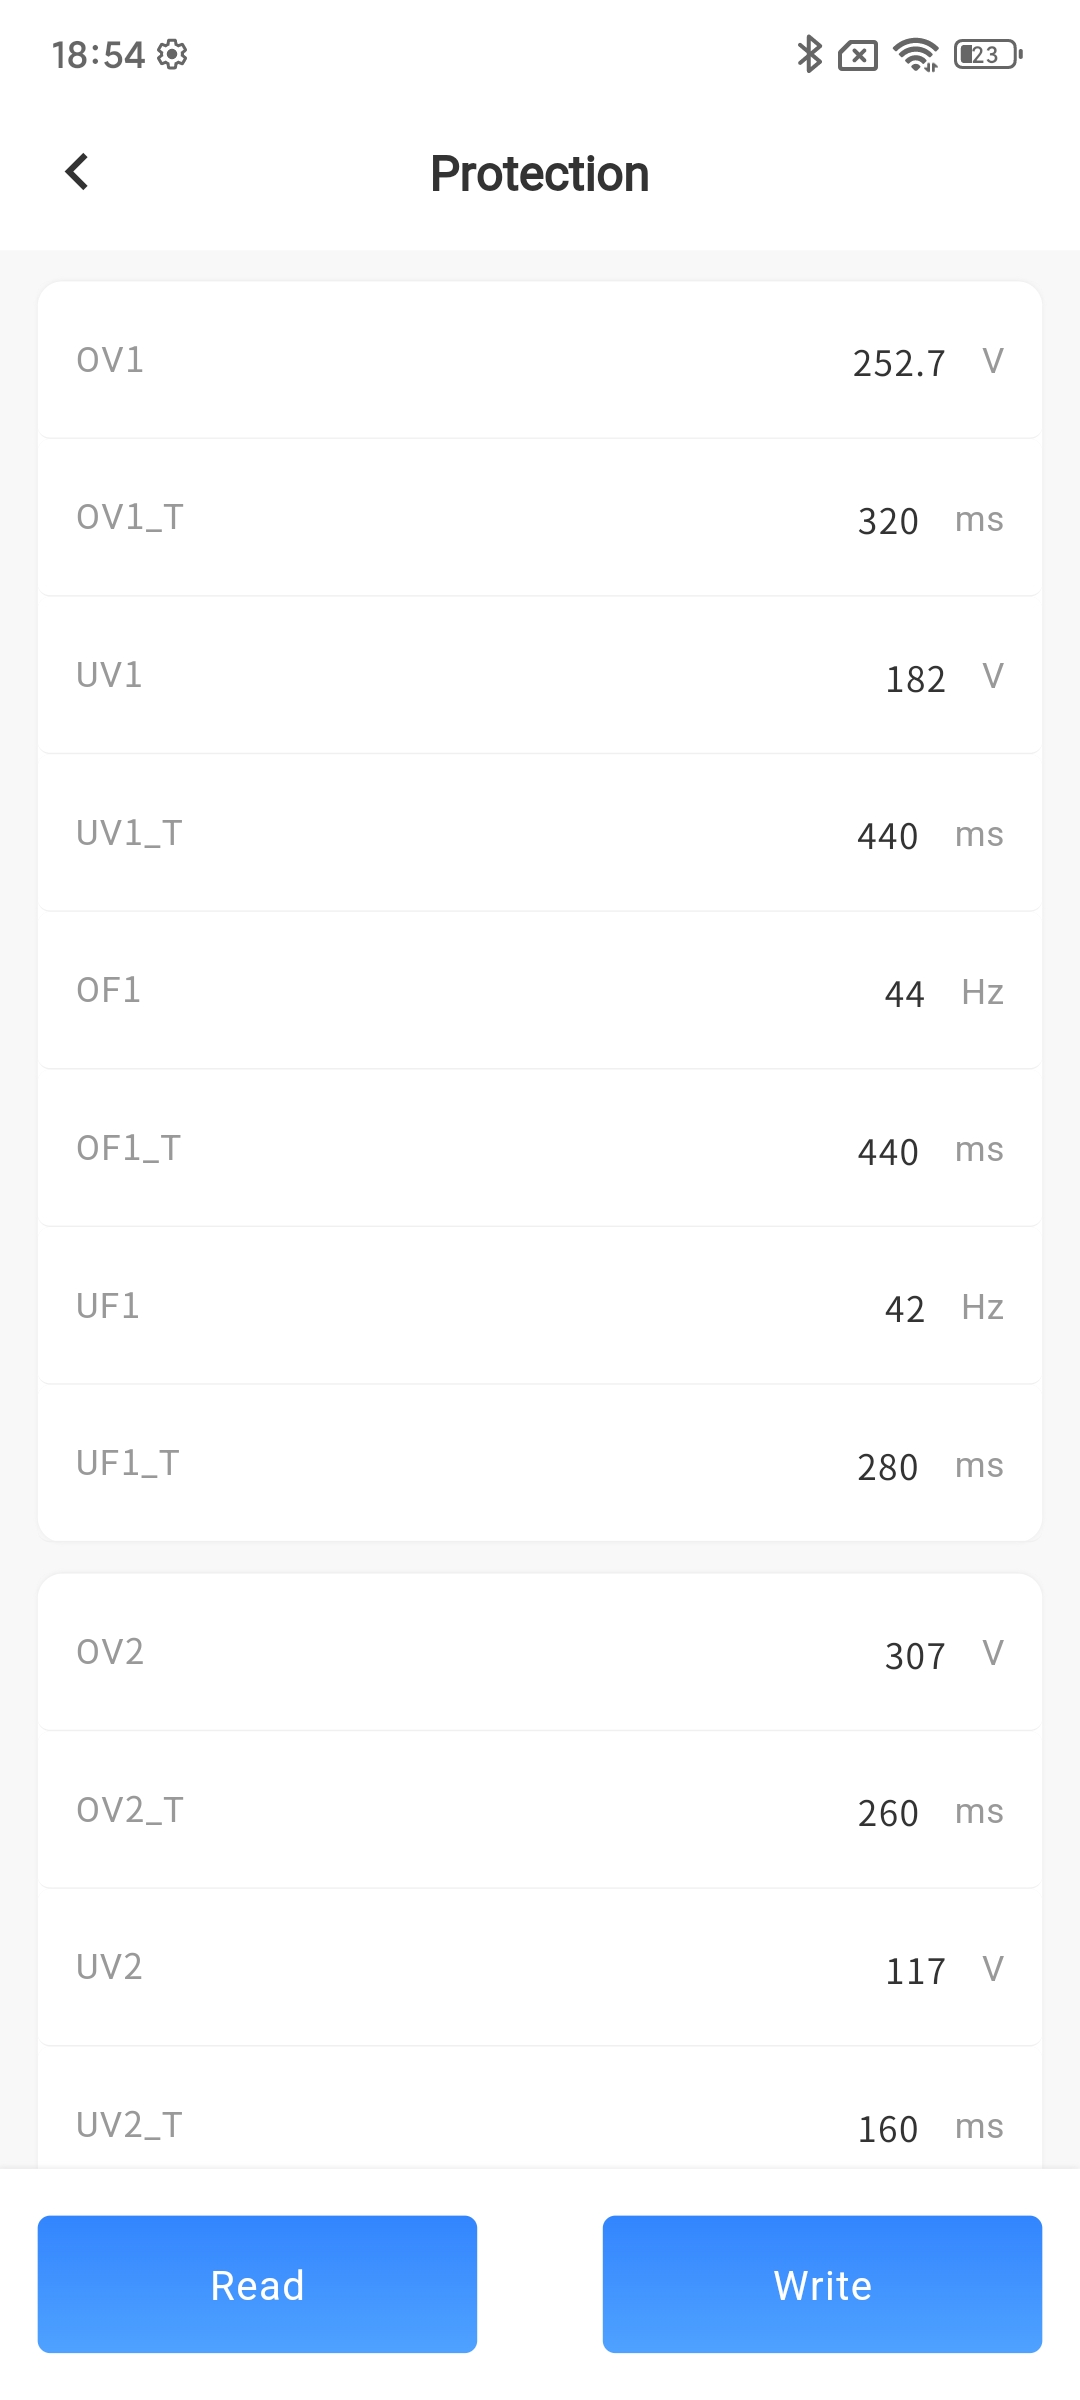Edit the OV1_T time value 320
This screenshot has height=2400, width=1080.
click(x=888, y=521)
